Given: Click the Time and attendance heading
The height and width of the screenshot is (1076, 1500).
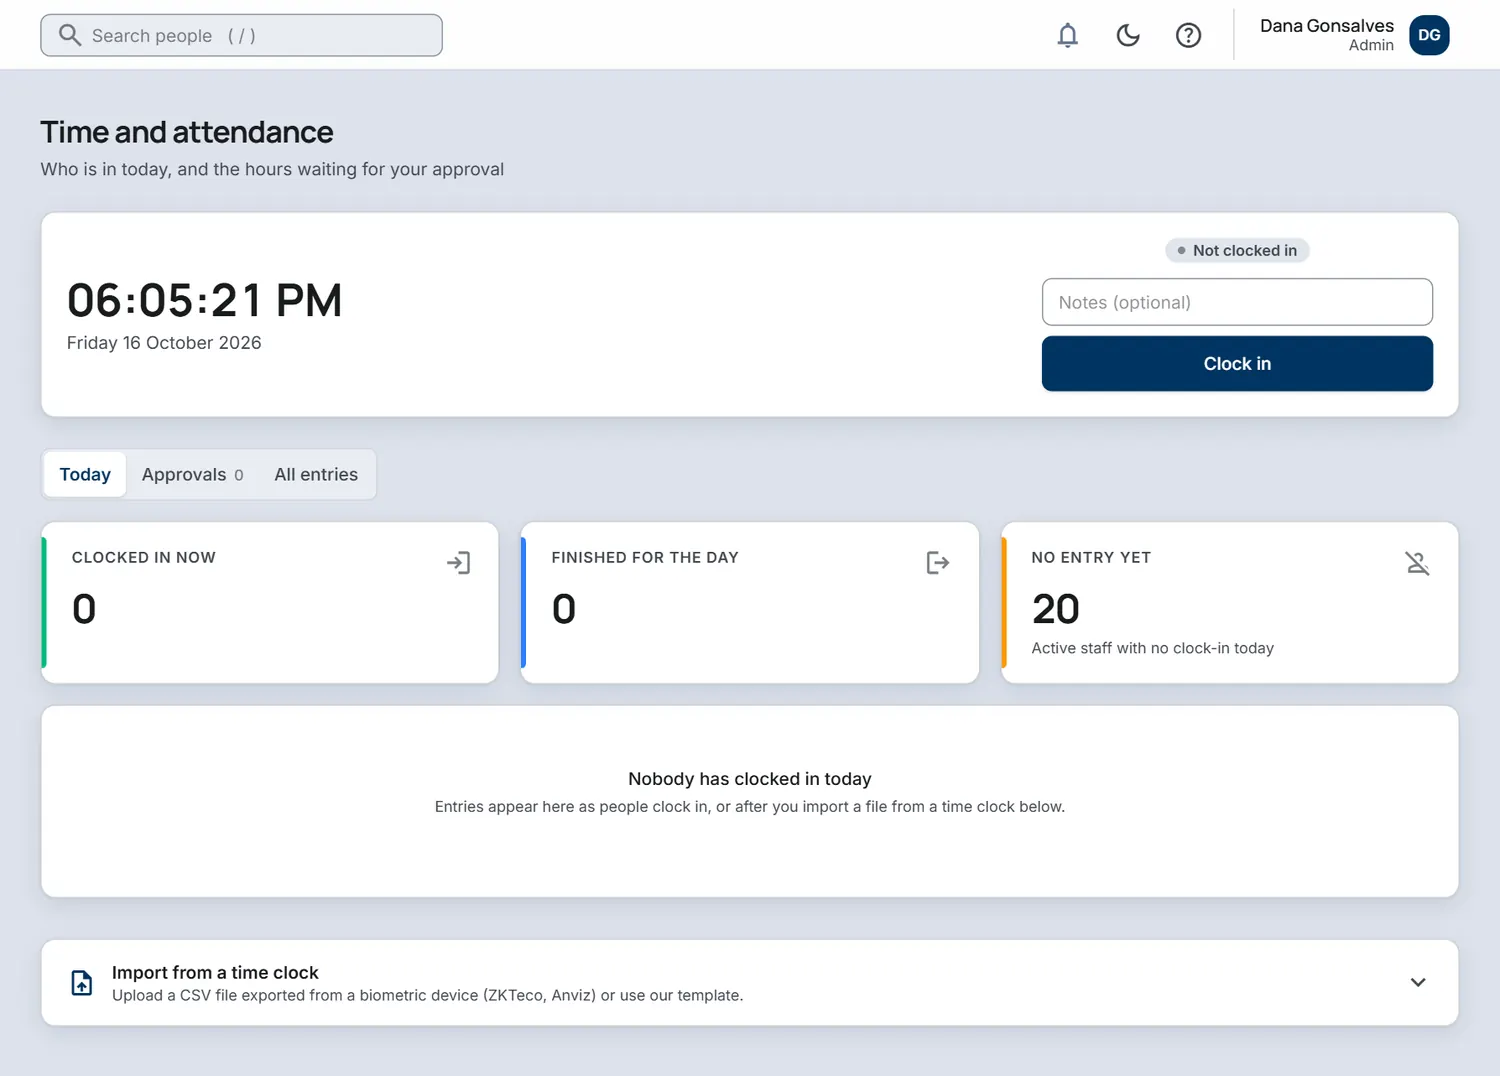Looking at the screenshot, I should [x=187, y=132].
